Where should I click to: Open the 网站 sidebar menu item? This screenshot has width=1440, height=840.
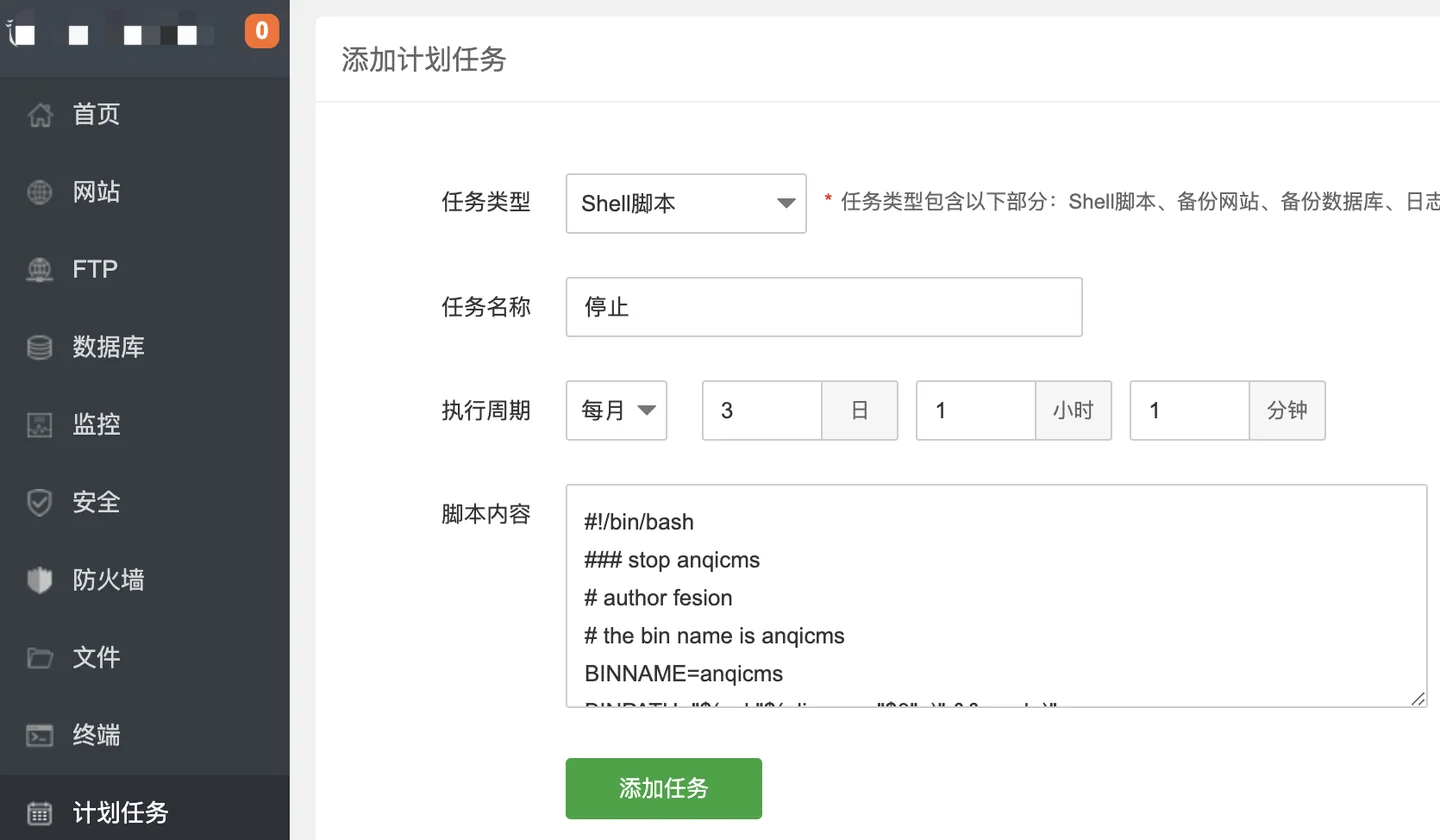pos(145,192)
